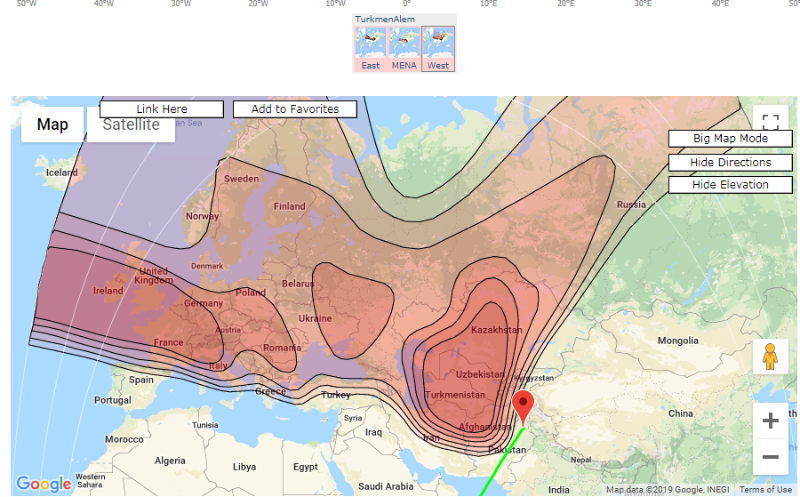Click the Turkmenistan map label
This screenshot has width=800, height=497.
pyautogui.click(x=455, y=395)
